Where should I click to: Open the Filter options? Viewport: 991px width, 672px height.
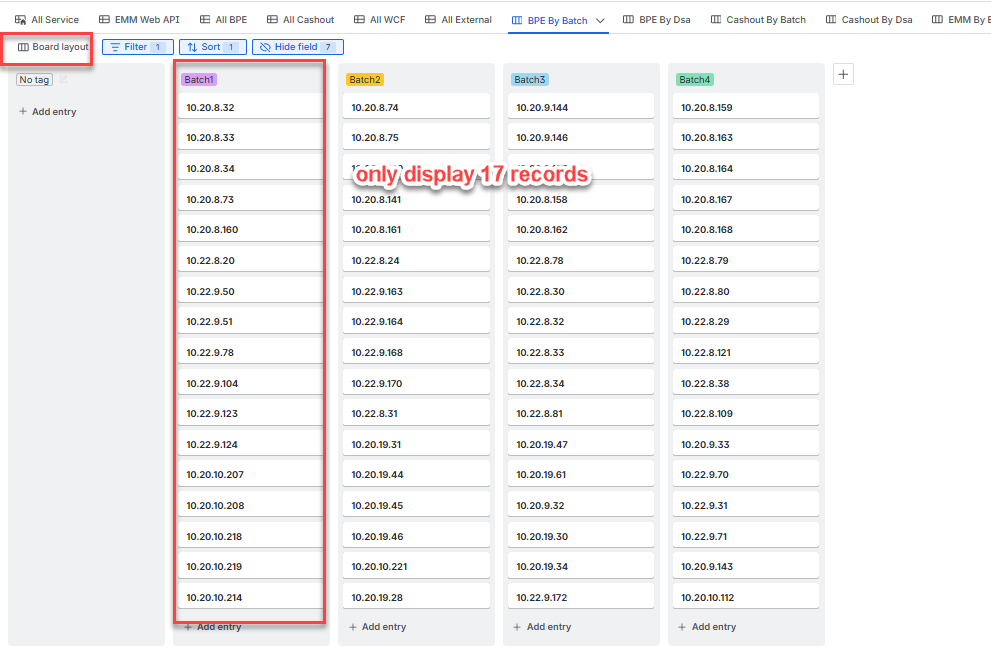138,47
